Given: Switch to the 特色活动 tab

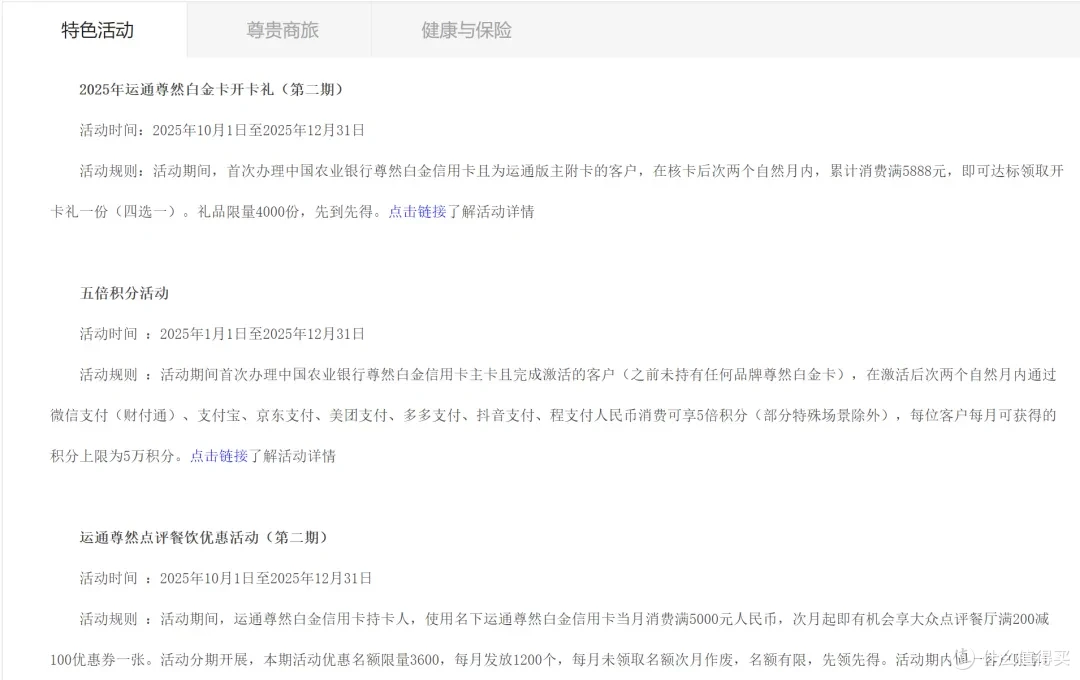Looking at the screenshot, I should [97, 30].
